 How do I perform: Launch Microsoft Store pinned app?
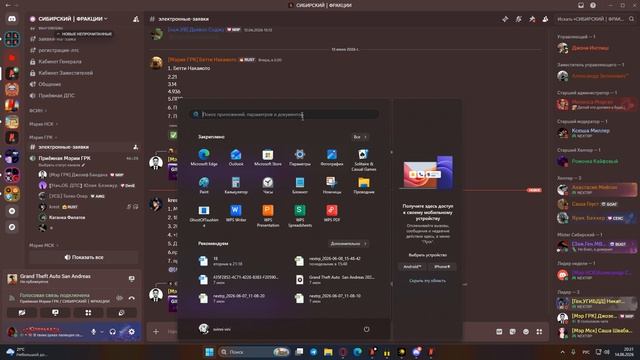pos(268,157)
